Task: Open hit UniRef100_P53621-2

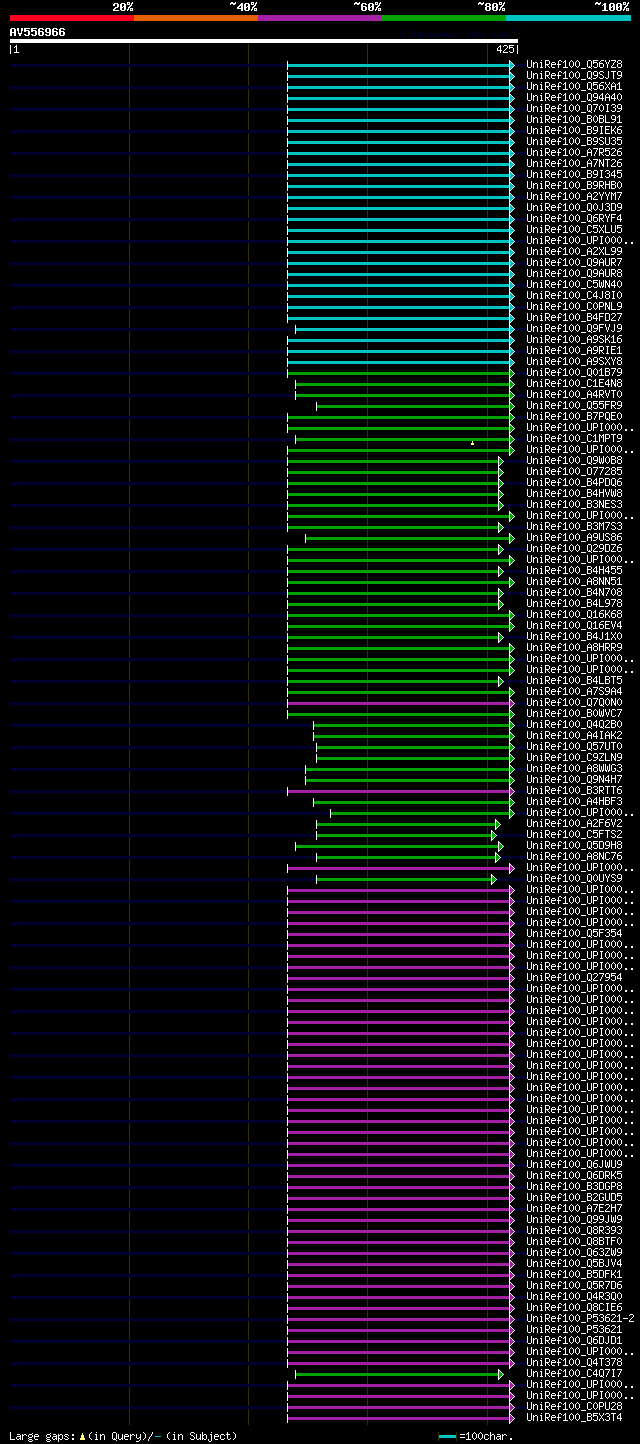Action: (580, 1318)
